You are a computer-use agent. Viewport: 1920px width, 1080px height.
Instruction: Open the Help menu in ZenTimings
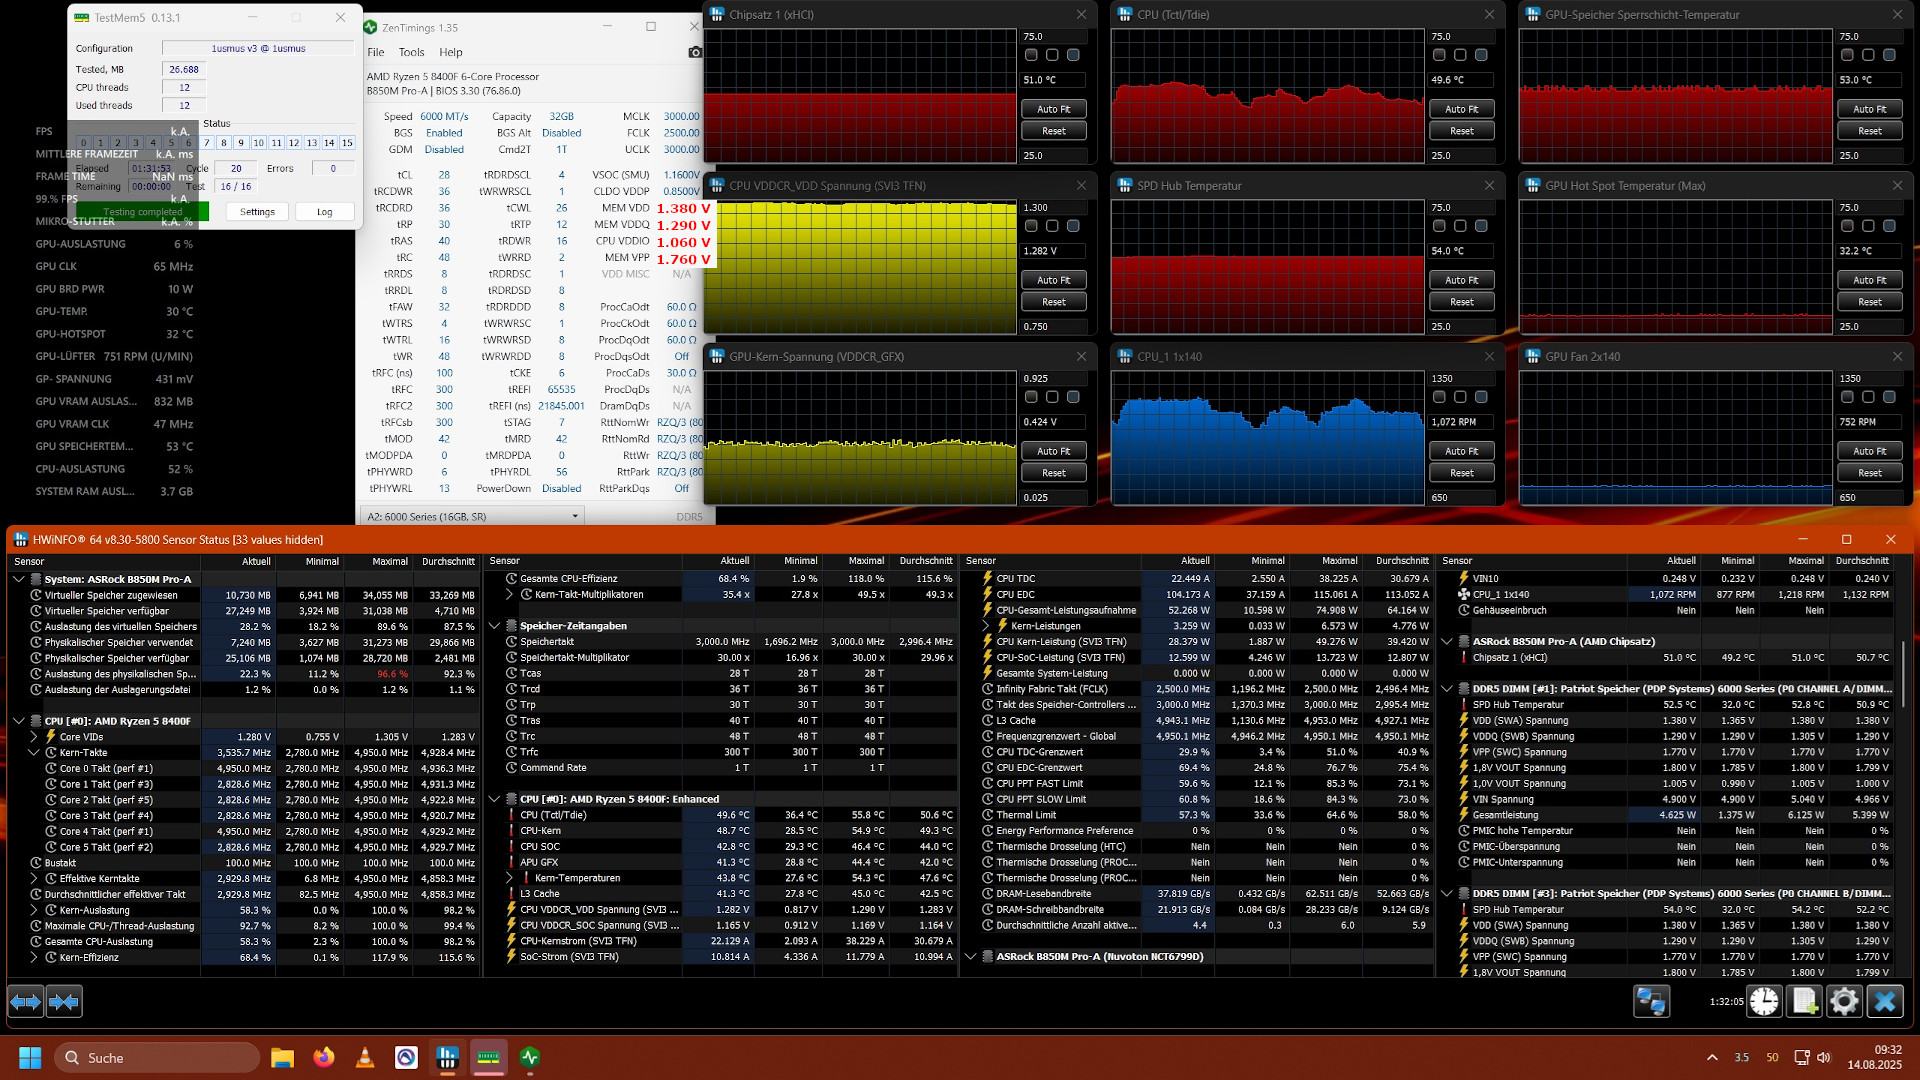coord(451,52)
